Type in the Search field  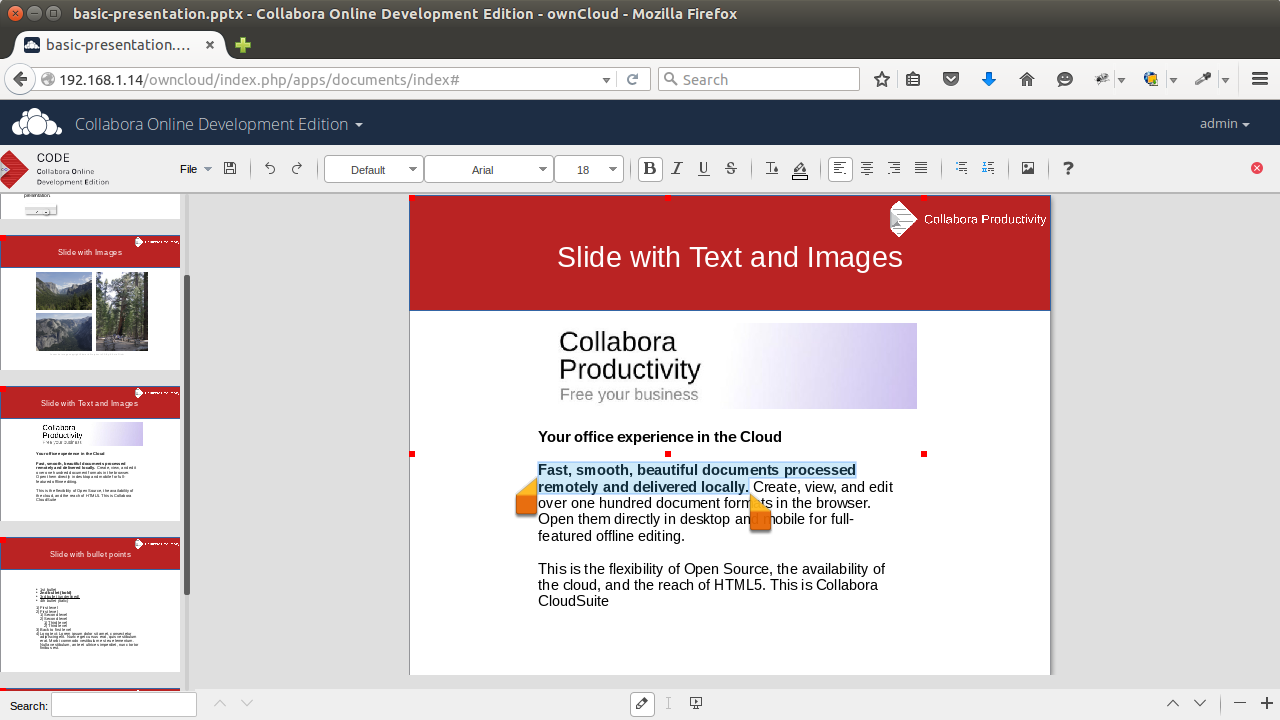(x=124, y=704)
